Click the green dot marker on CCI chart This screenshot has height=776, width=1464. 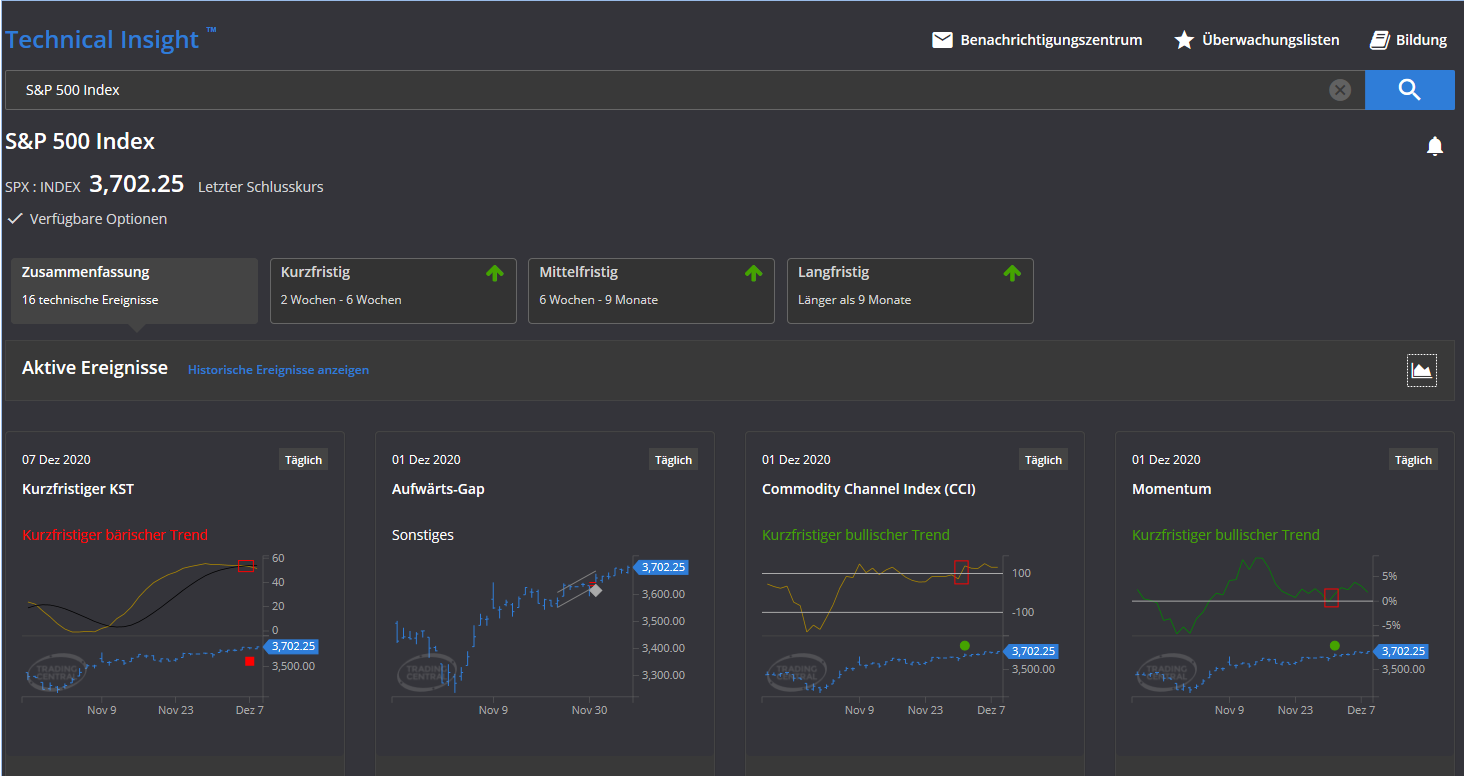coord(964,645)
